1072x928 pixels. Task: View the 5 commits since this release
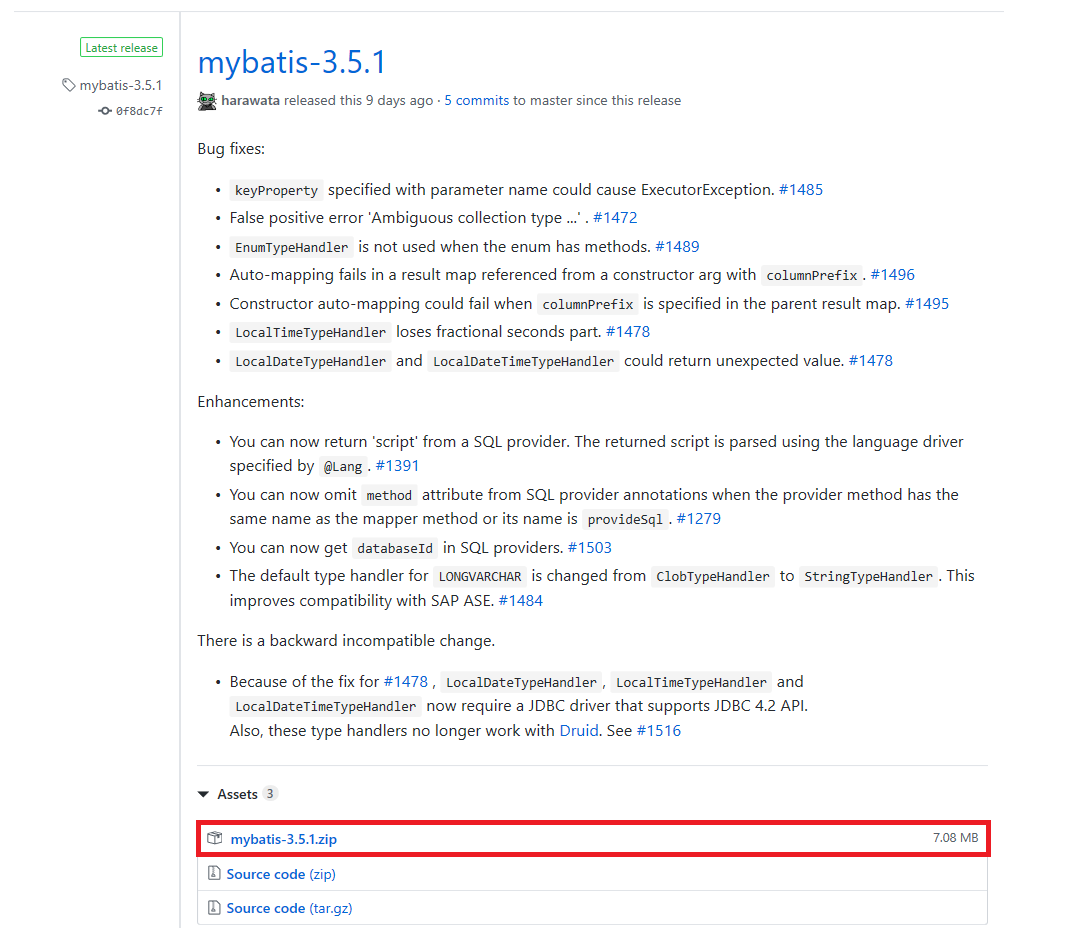click(477, 101)
